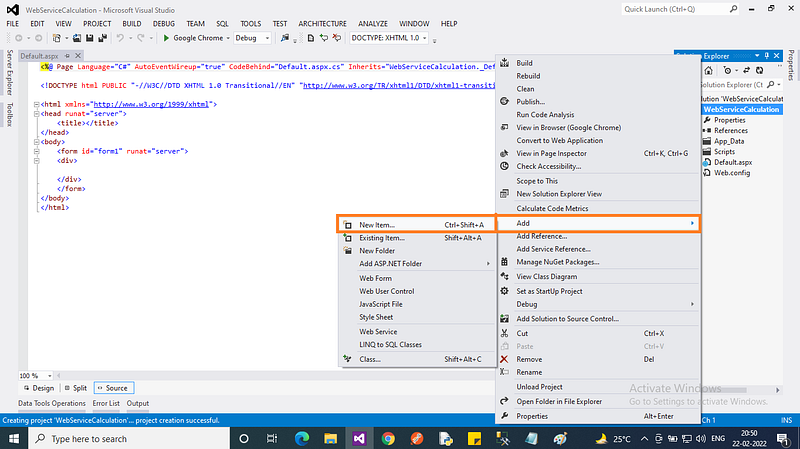Open Solution Explorer window options dropdown
Screen dimensions: 800x449
click(757, 56)
